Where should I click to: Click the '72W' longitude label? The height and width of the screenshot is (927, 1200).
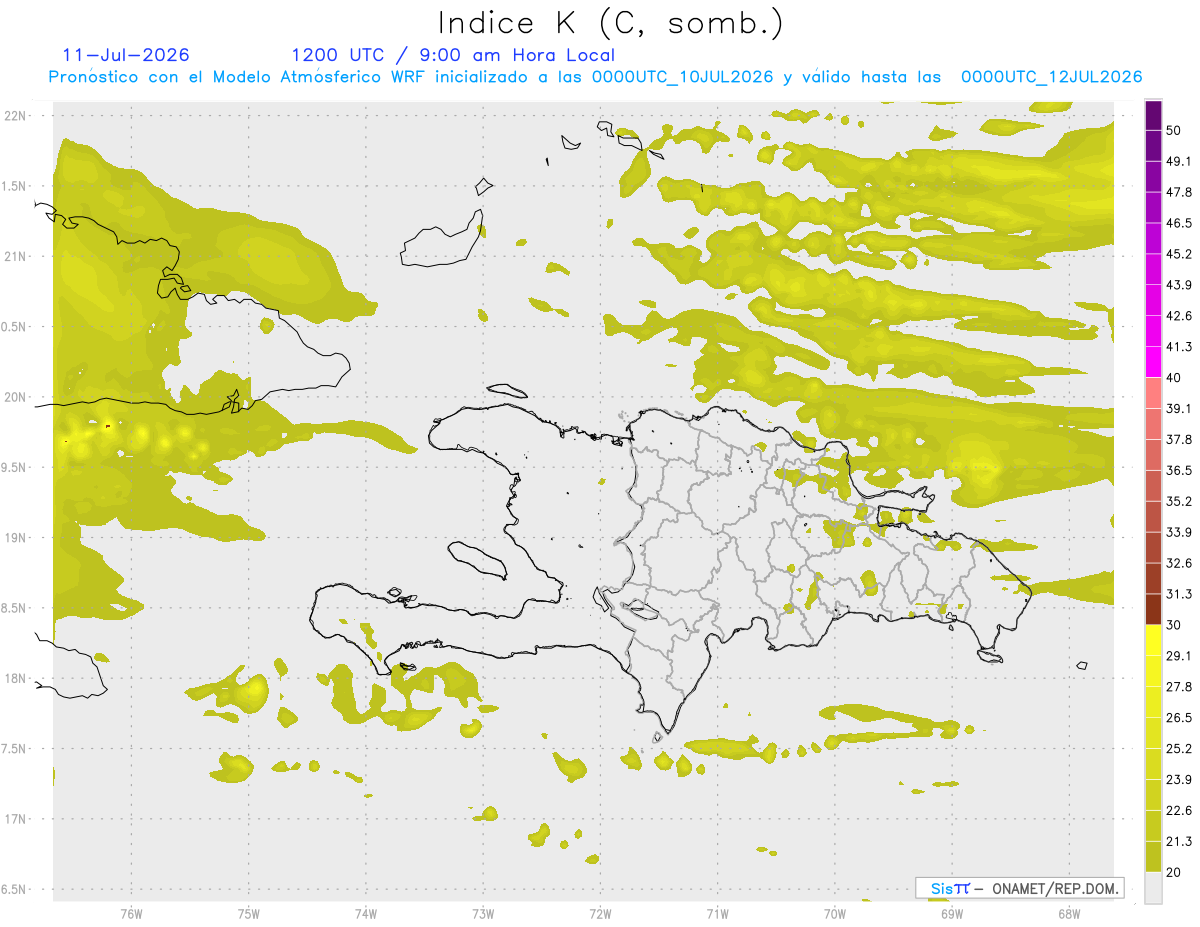coord(600,913)
